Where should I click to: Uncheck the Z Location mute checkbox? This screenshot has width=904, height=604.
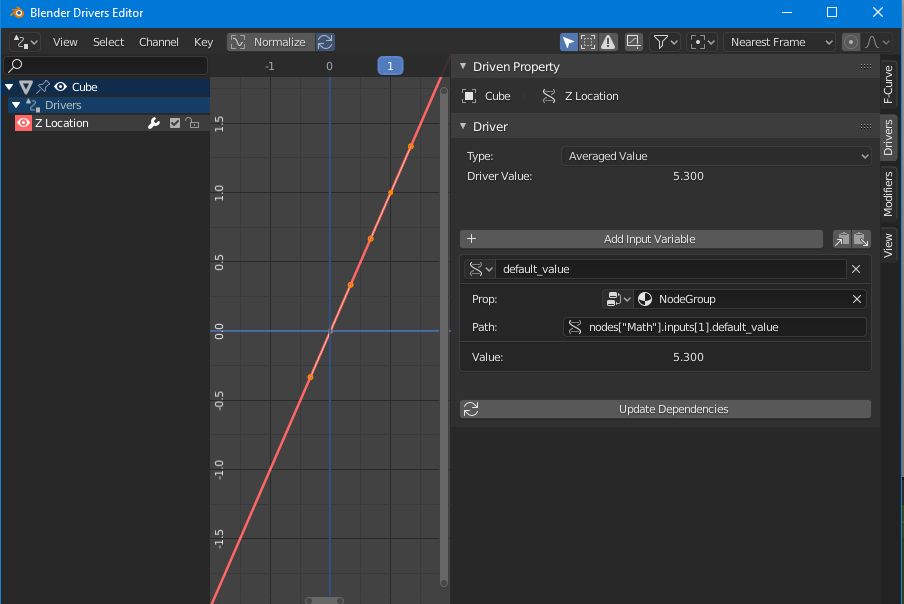click(x=175, y=123)
